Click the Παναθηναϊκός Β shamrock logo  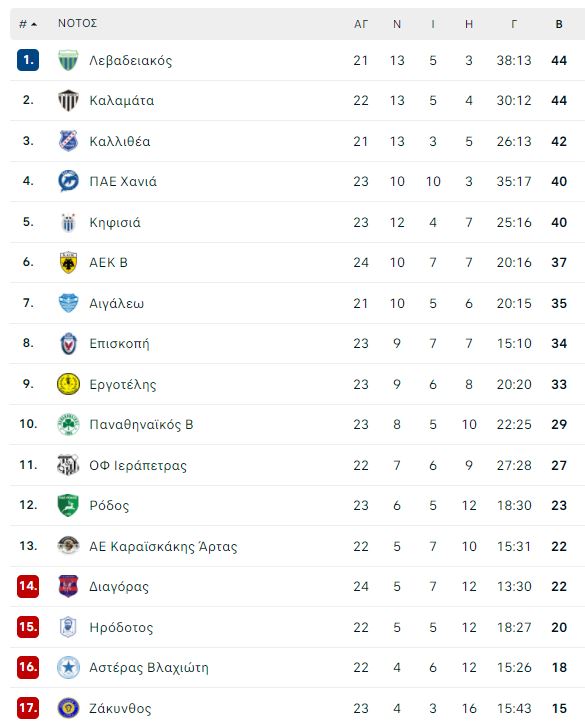(x=68, y=425)
